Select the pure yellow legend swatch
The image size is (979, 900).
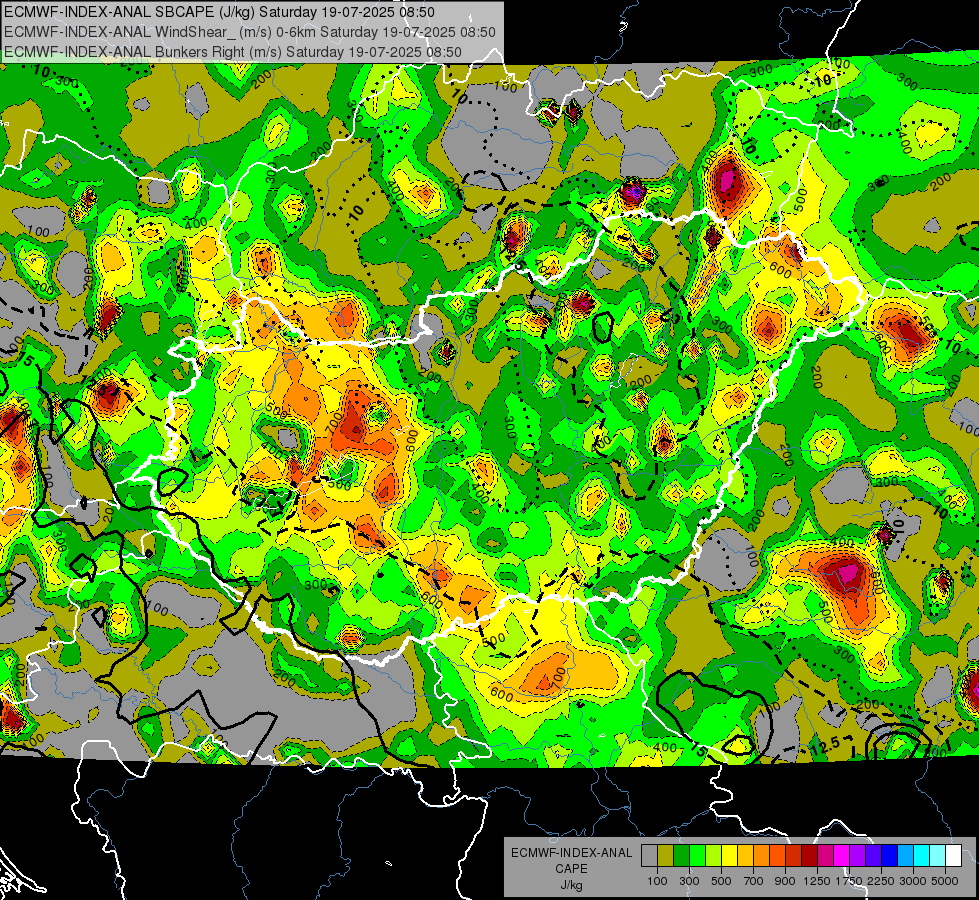[729, 856]
